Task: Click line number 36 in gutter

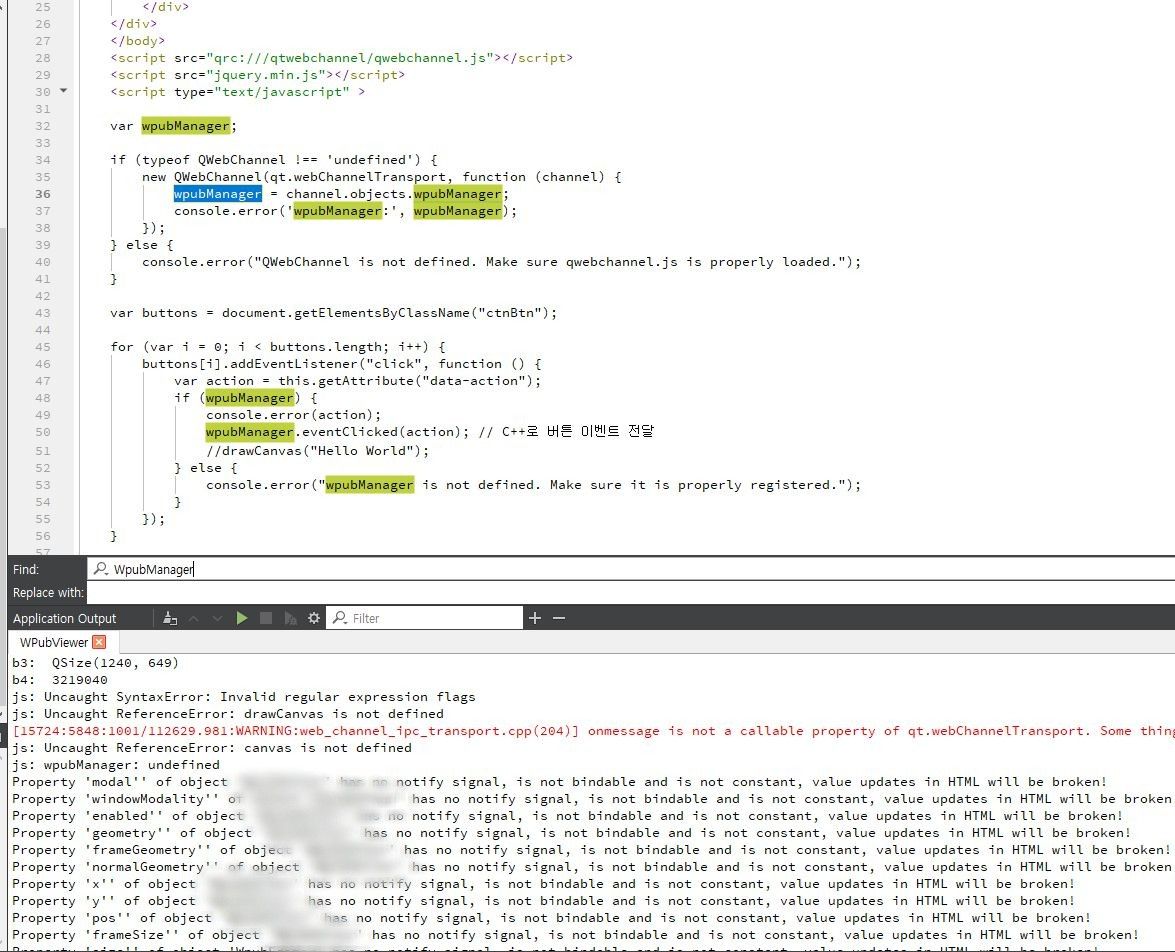Action: pos(43,193)
